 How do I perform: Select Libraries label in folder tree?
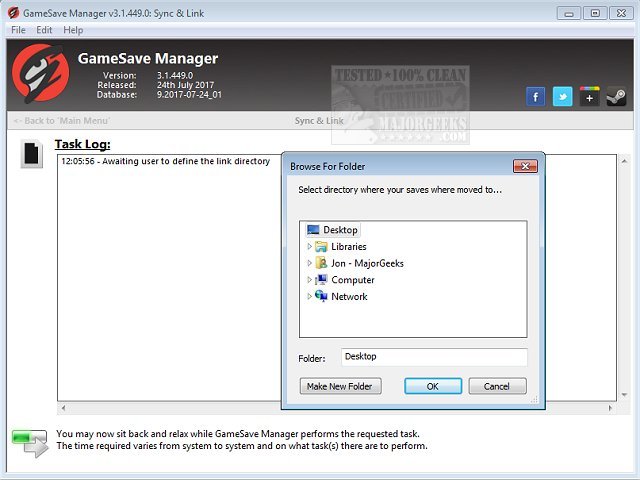pyautogui.click(x=349, y=247)
